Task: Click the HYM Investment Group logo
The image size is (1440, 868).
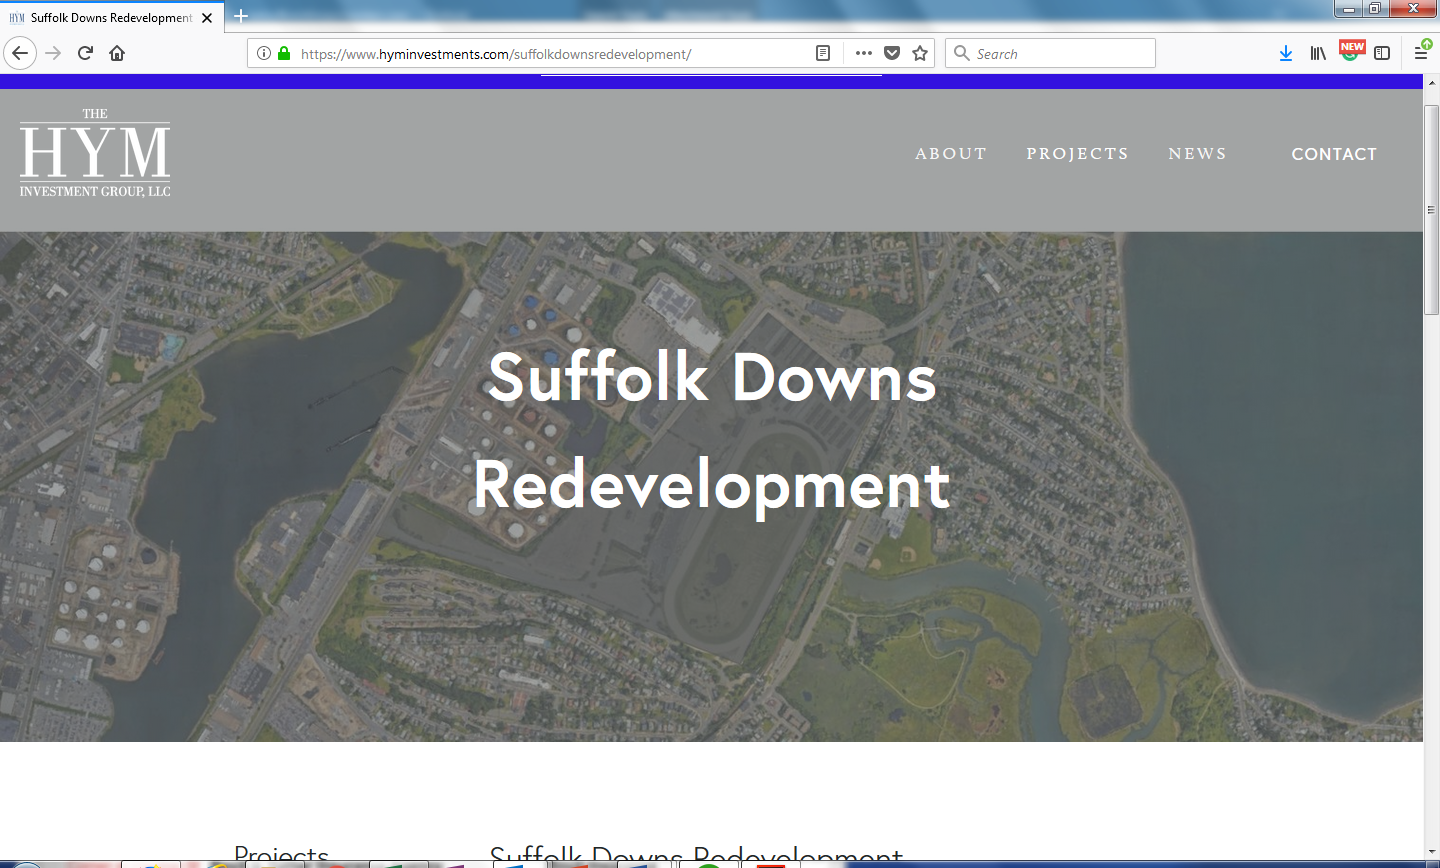Action: [95, 153]
